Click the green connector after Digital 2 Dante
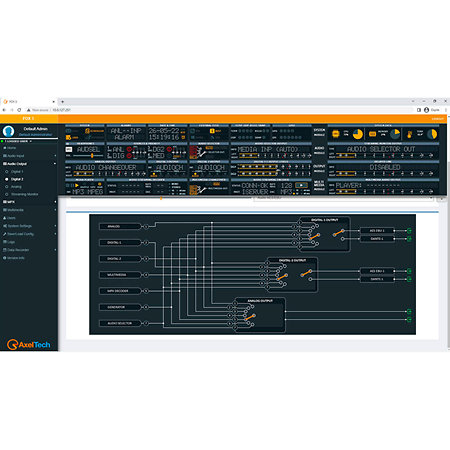Viewport: 450px width, 450px height. coord(409,279)
